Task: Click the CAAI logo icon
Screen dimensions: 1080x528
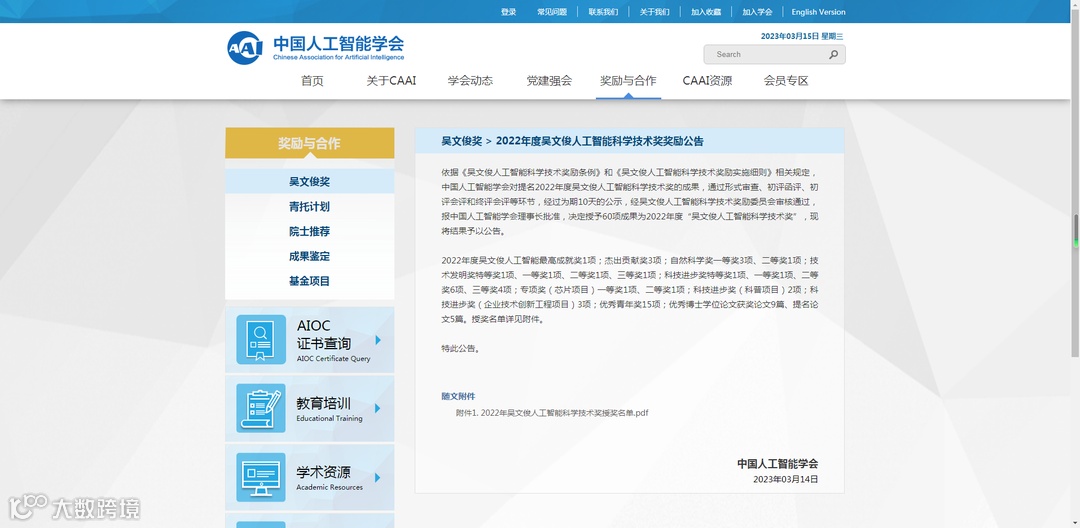Action: 245,47
